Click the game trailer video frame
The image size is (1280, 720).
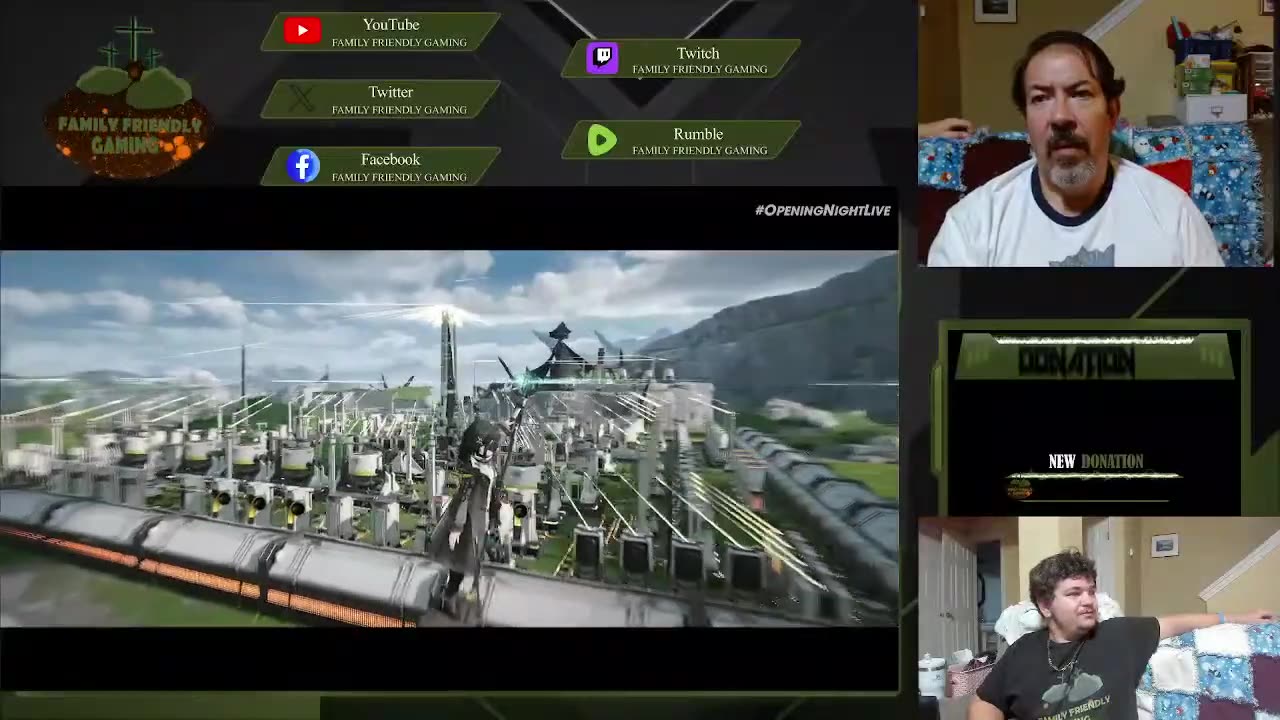449,438
